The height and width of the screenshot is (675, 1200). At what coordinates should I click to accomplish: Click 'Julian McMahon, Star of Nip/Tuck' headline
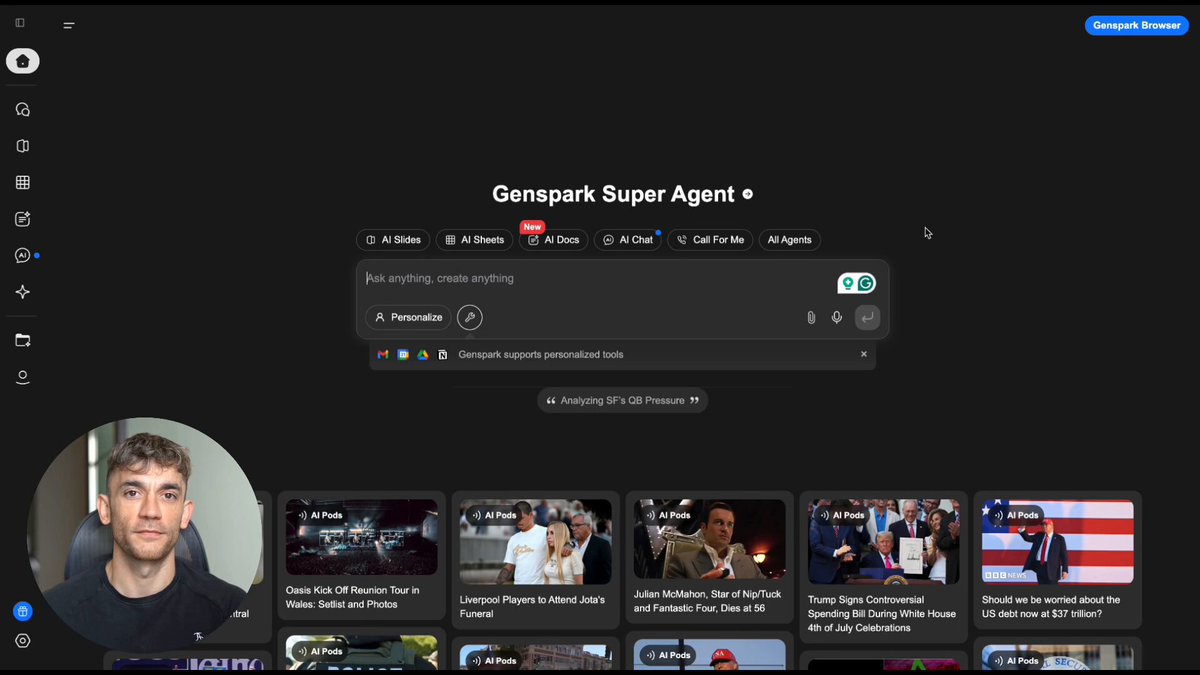point(706,600)
